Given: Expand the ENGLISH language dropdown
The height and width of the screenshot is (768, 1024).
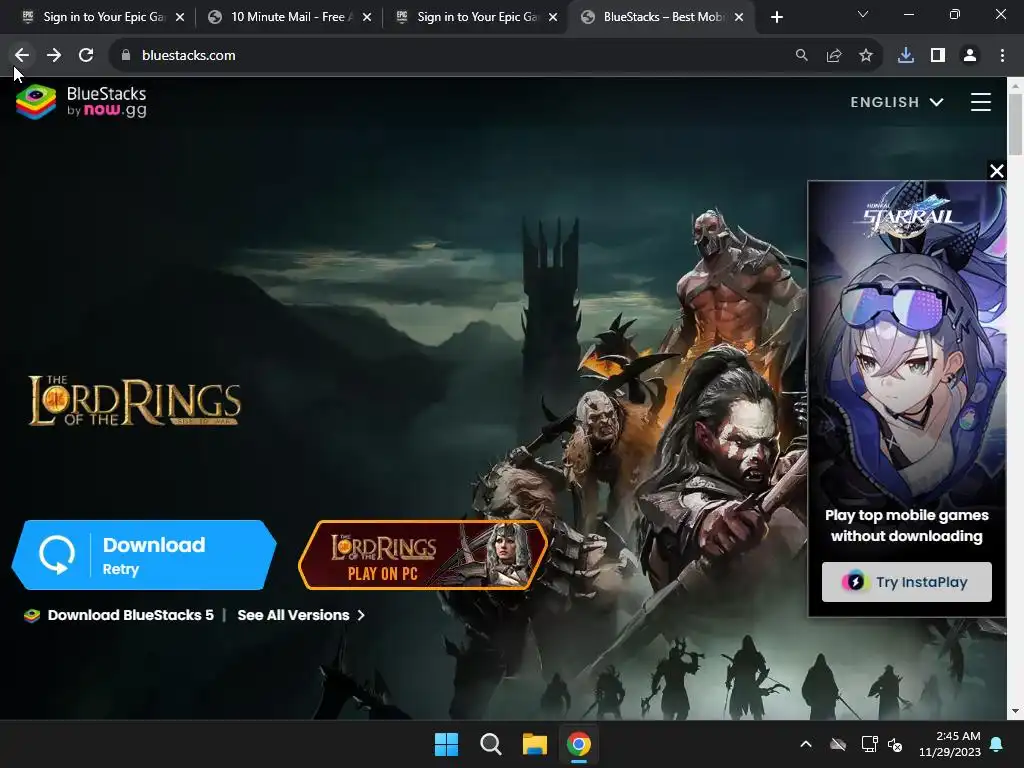Looking at the screenshot, I should (x=897, y=103).
